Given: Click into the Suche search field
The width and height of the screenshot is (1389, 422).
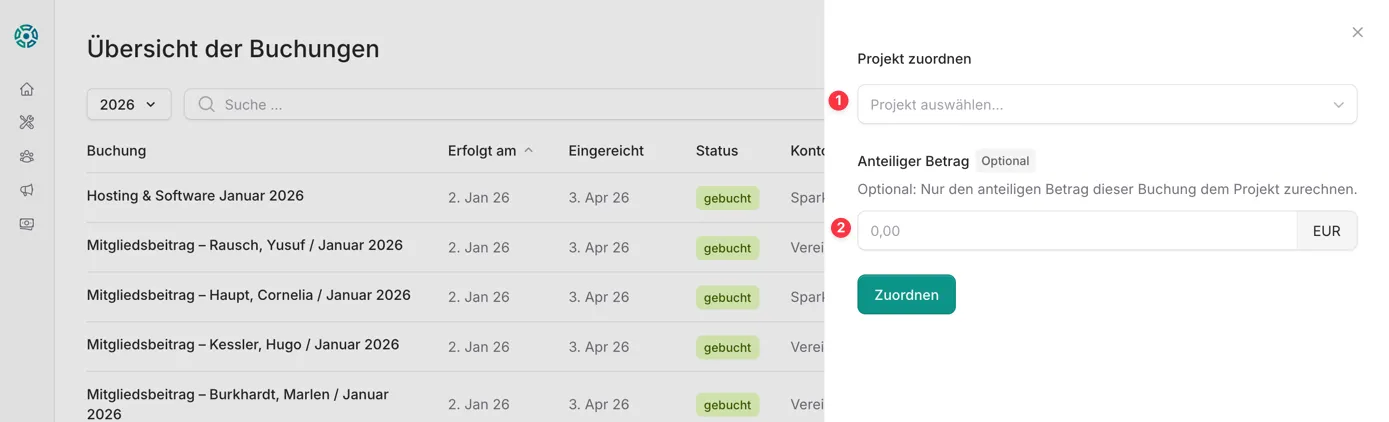Looking at the screenshot, I should pos(500,104).
